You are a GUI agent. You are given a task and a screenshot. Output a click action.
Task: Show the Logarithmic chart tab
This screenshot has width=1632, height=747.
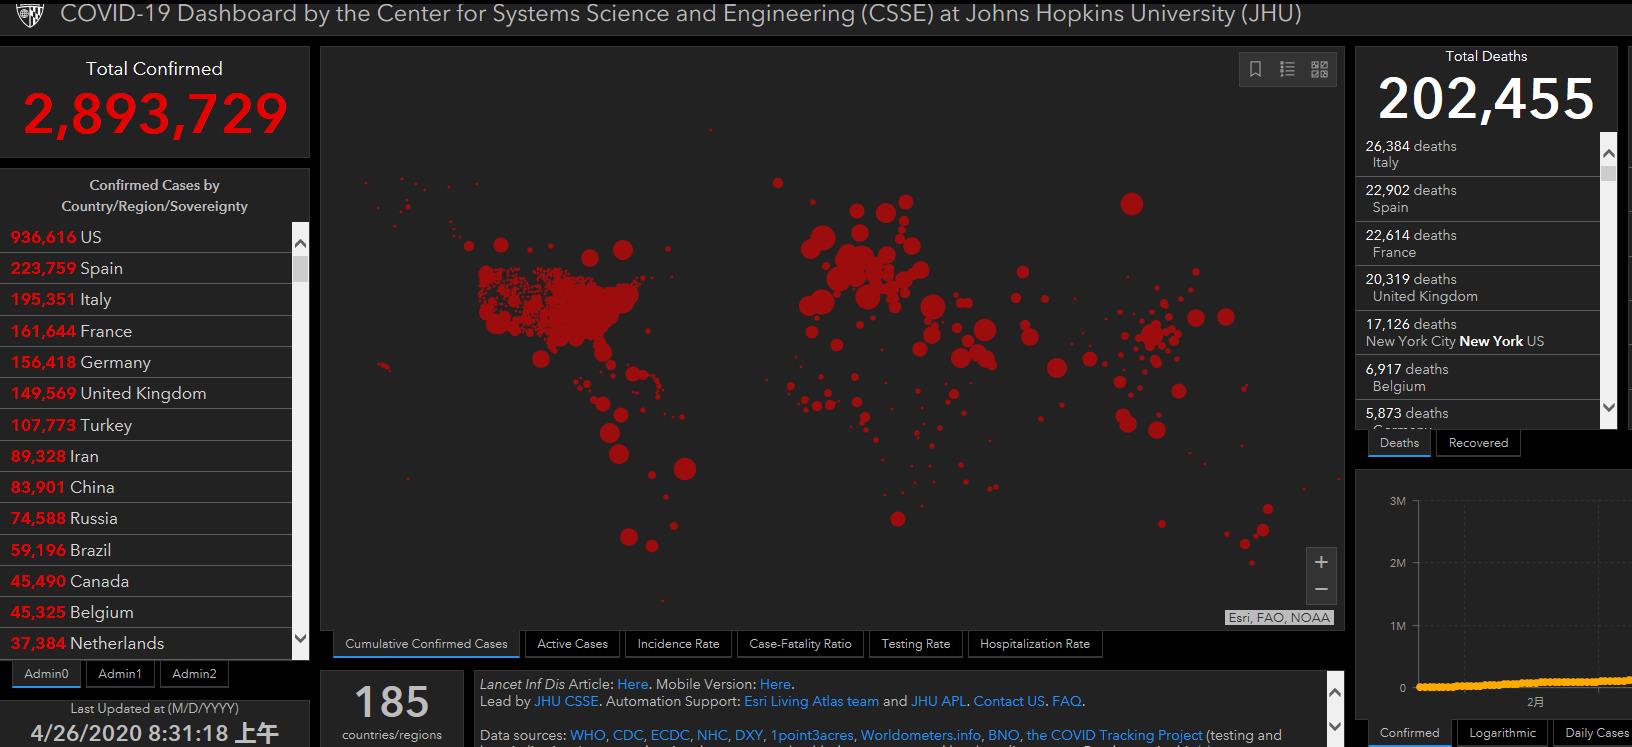1502,733
